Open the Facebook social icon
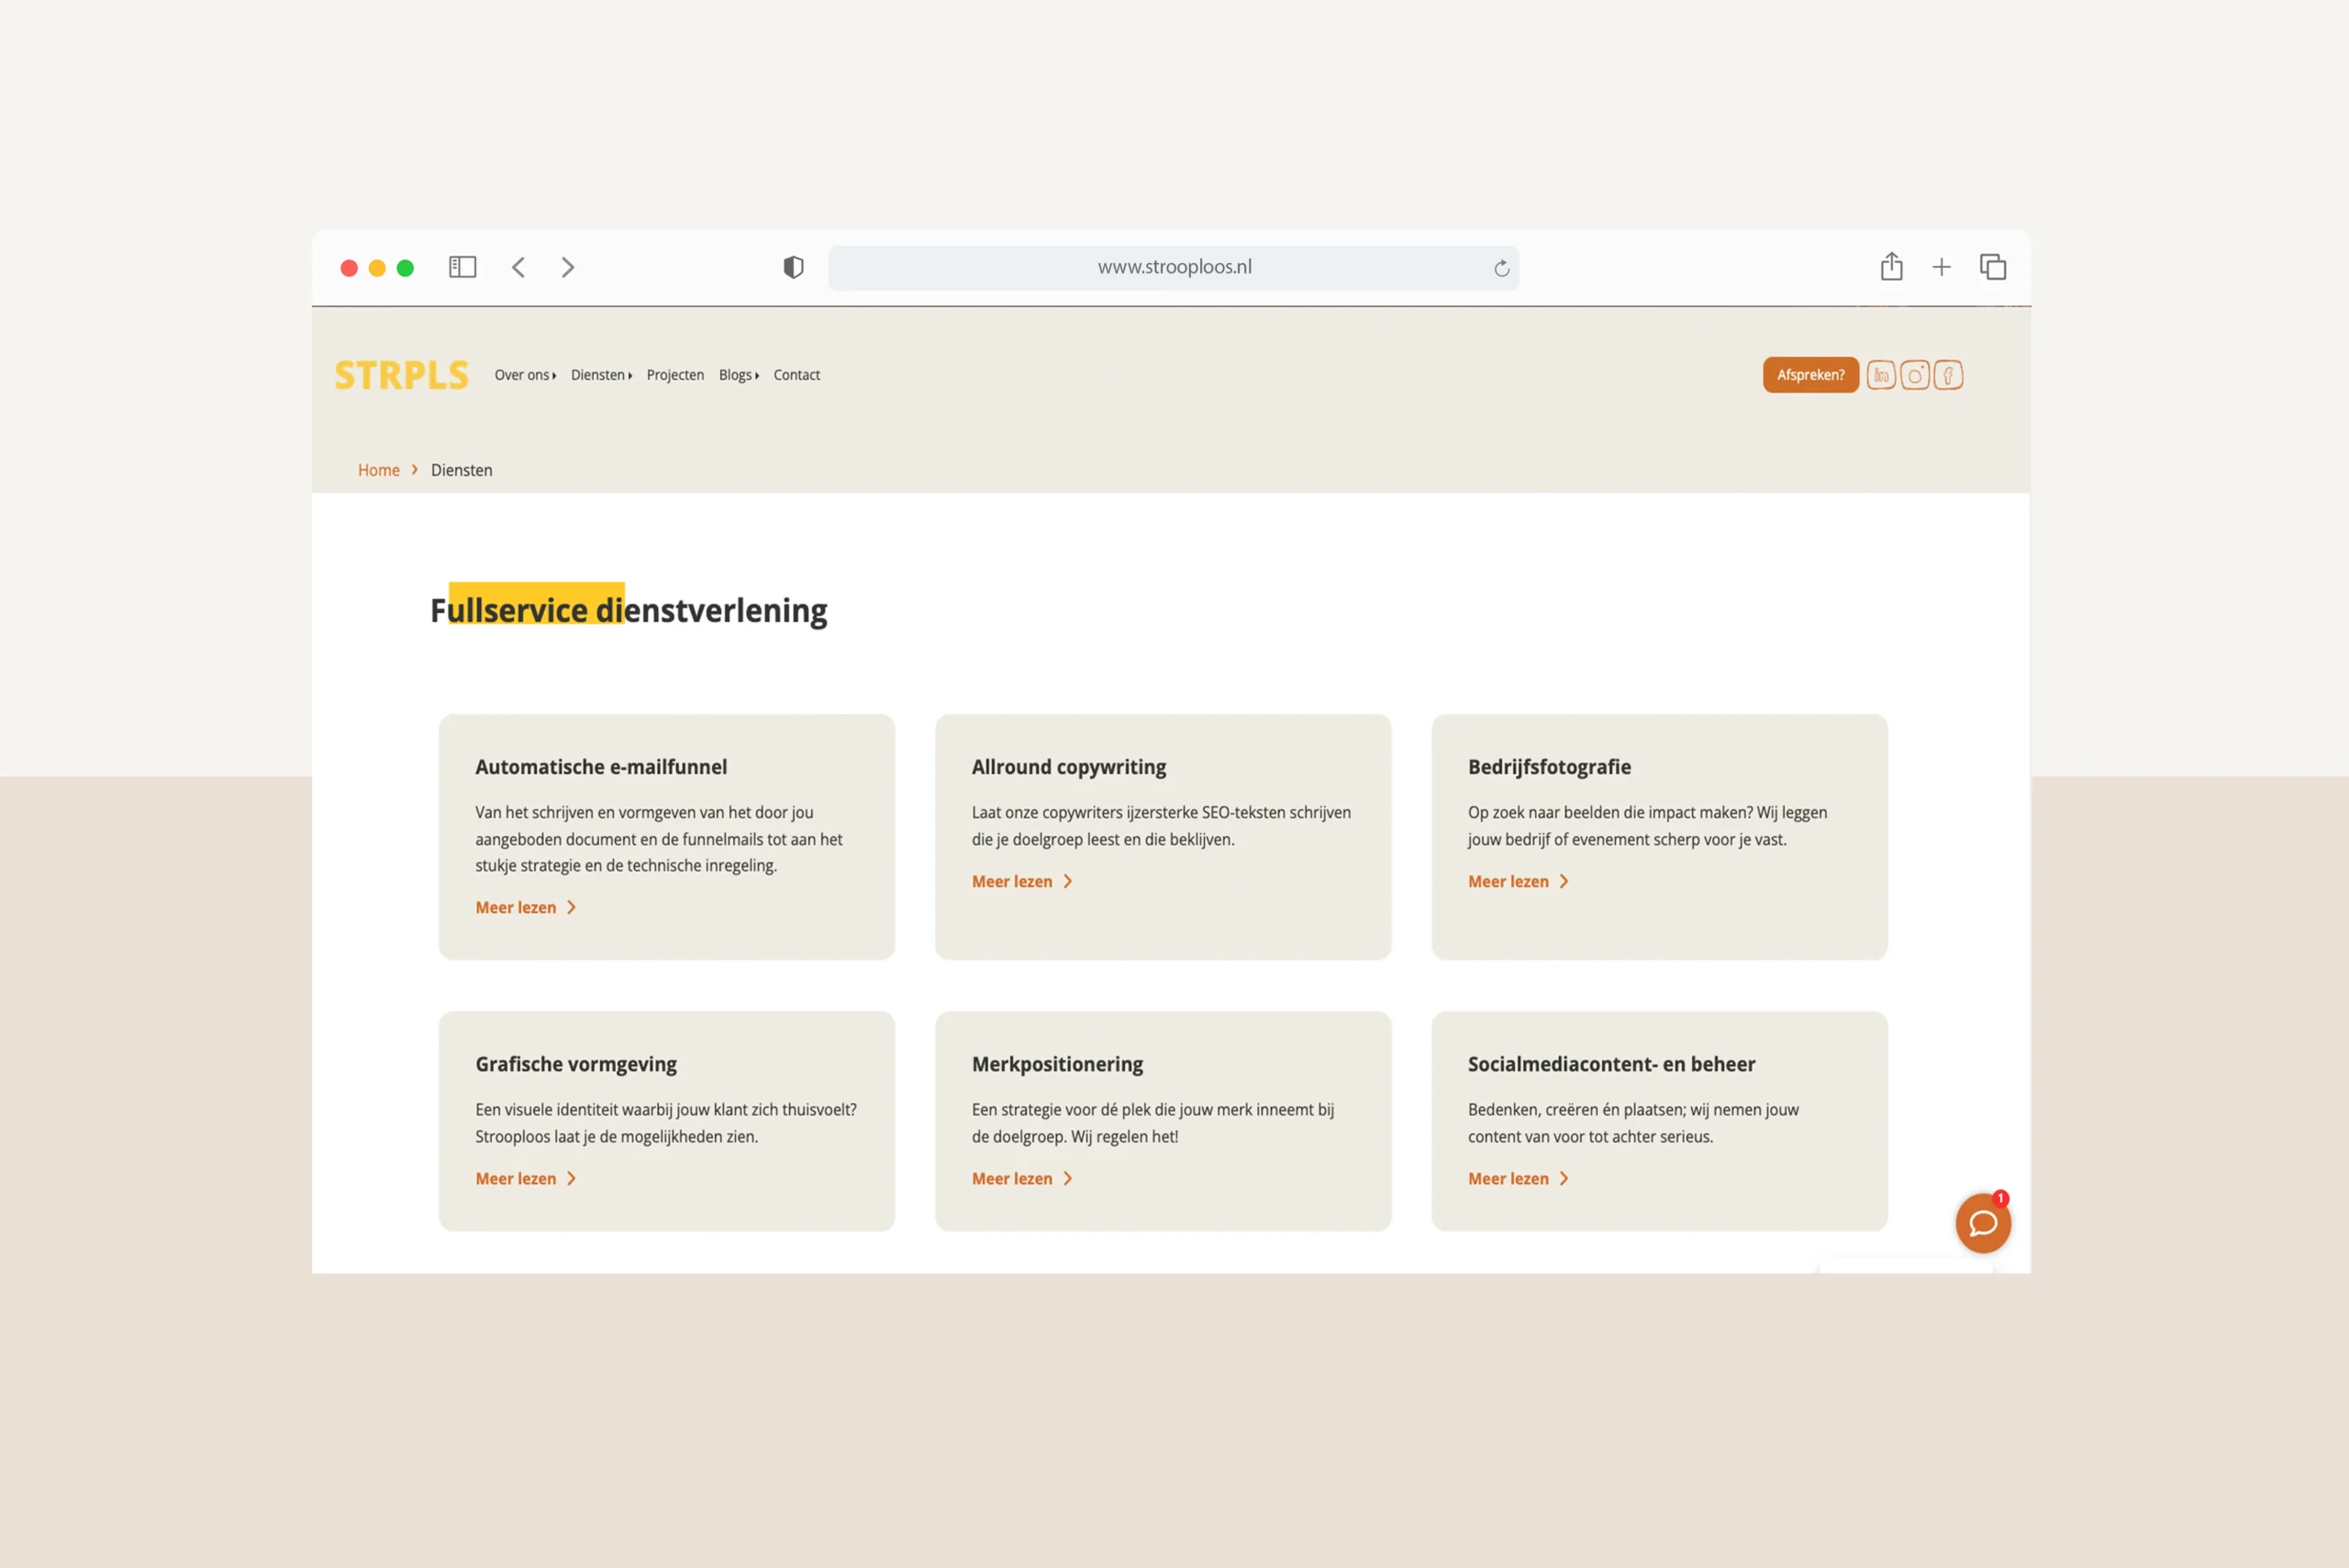This screenshot has width=2349, height=1568. (x=1947, y=375)
